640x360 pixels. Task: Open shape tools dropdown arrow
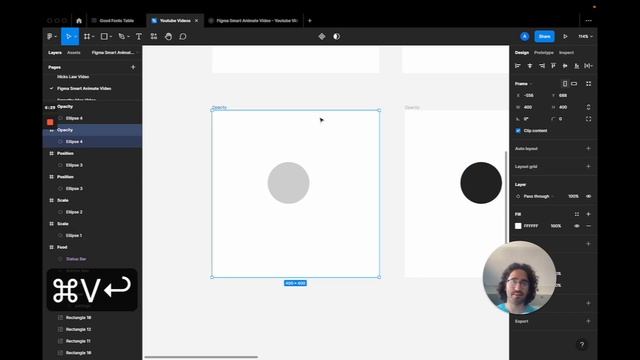click(x=111, y=37)
